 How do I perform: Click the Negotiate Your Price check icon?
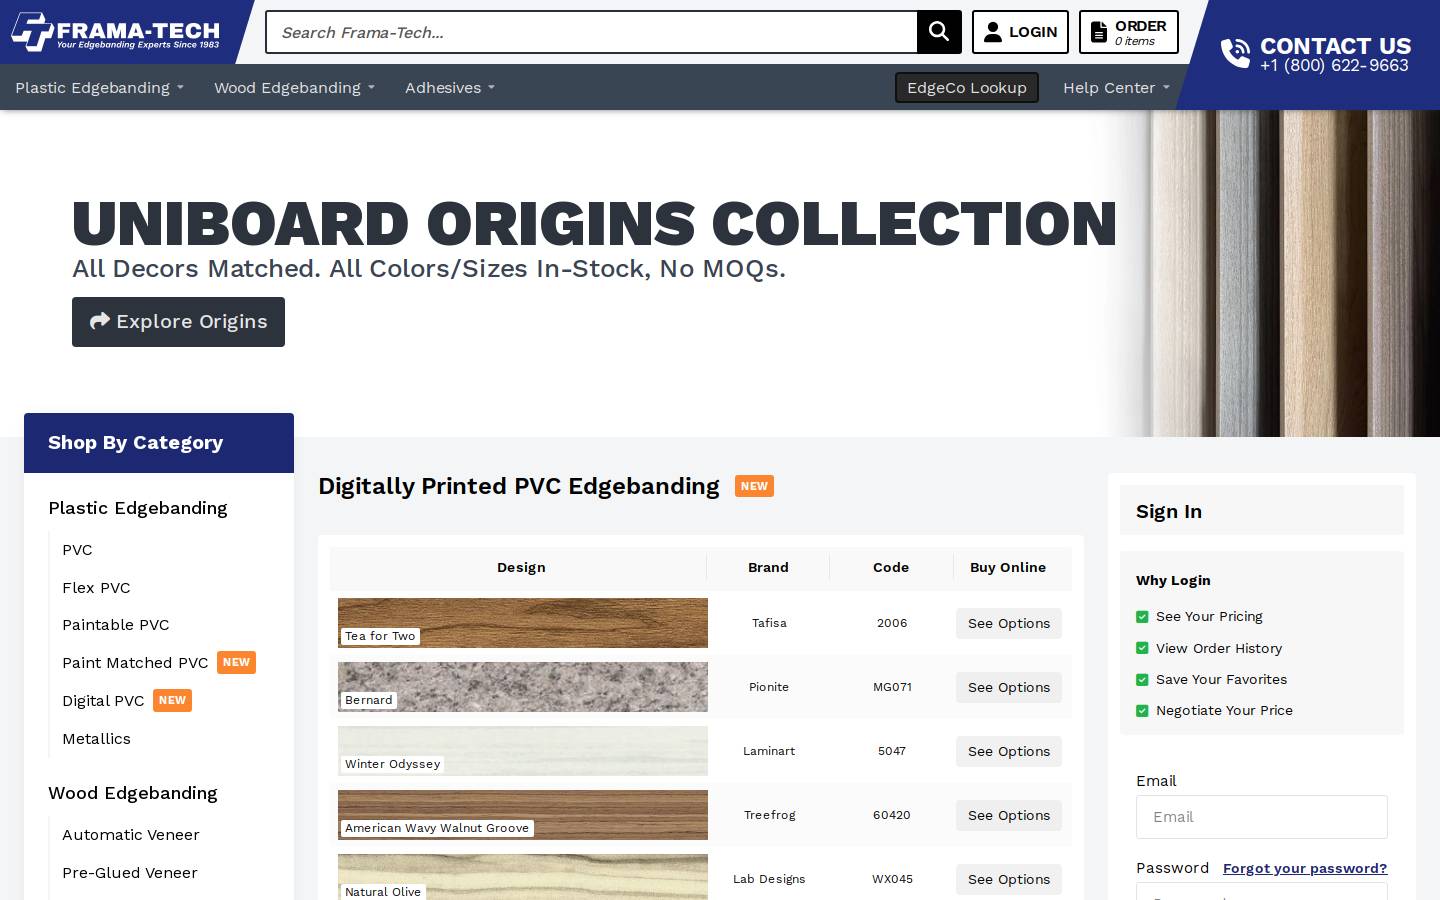coord(1142,711)
